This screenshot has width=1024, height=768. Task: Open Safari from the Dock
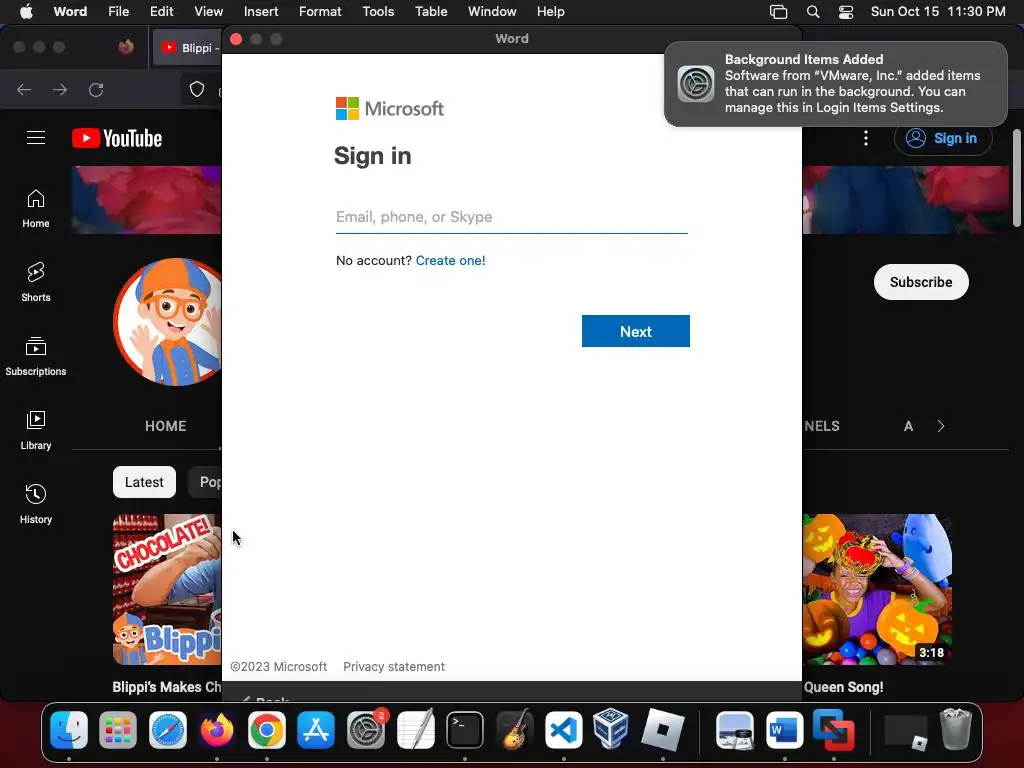click(x=168, y=729)
